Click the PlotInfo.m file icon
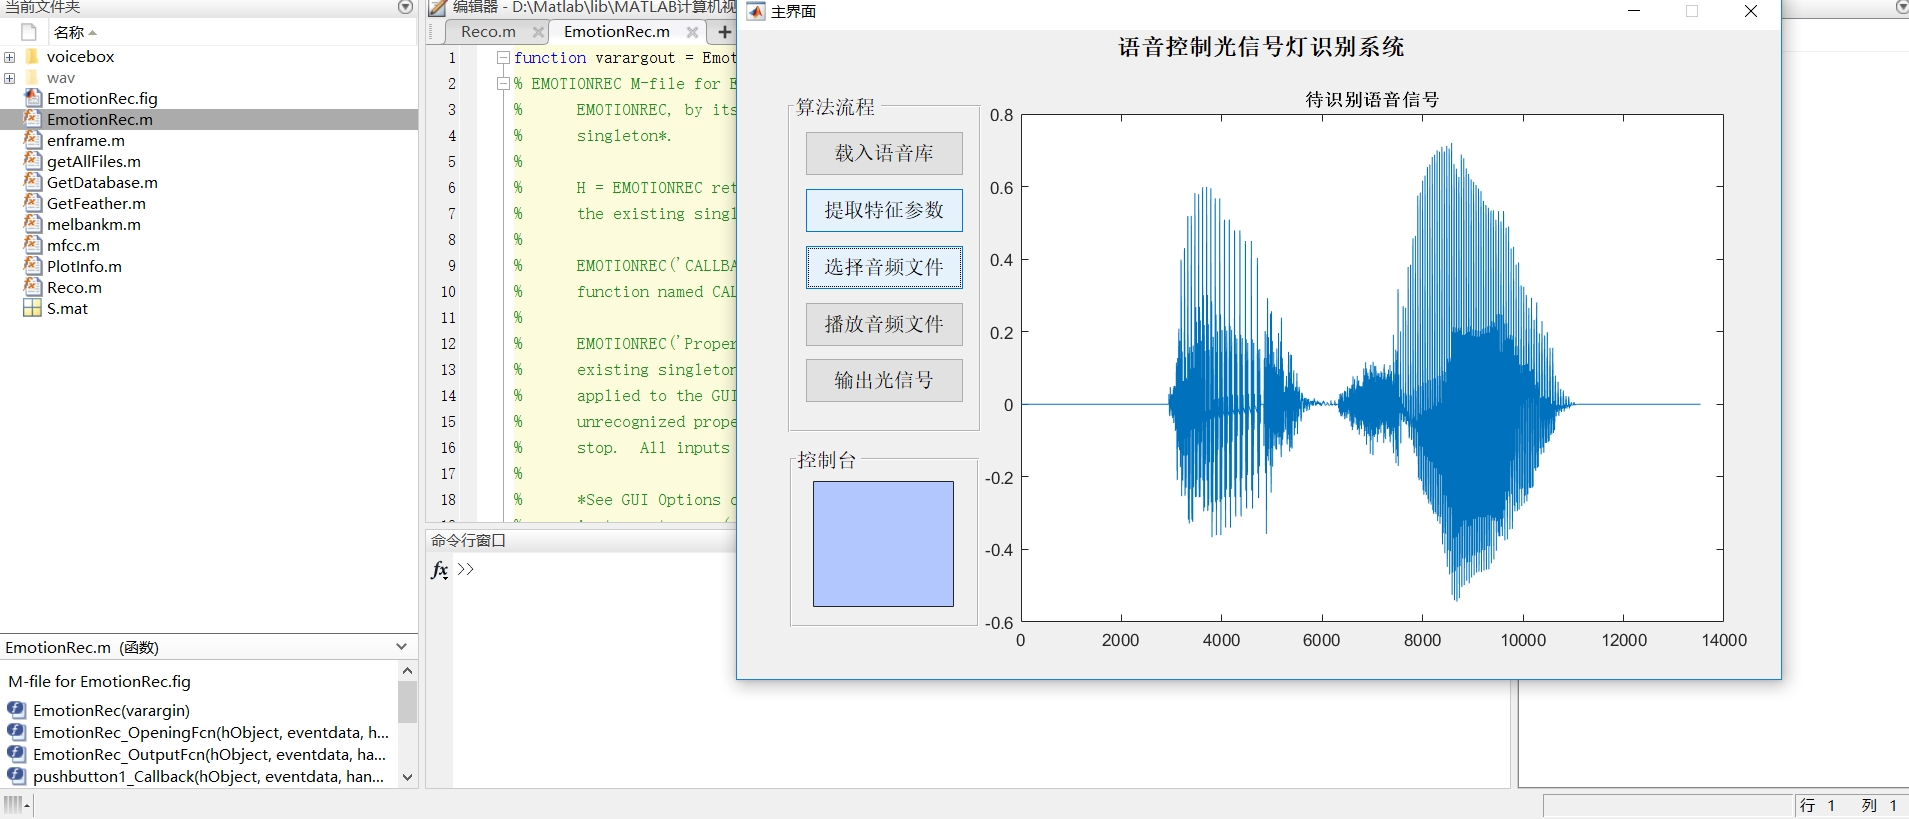Viewport: 1909px width, 819px height. pyautogui.click(x=33, y=266)
